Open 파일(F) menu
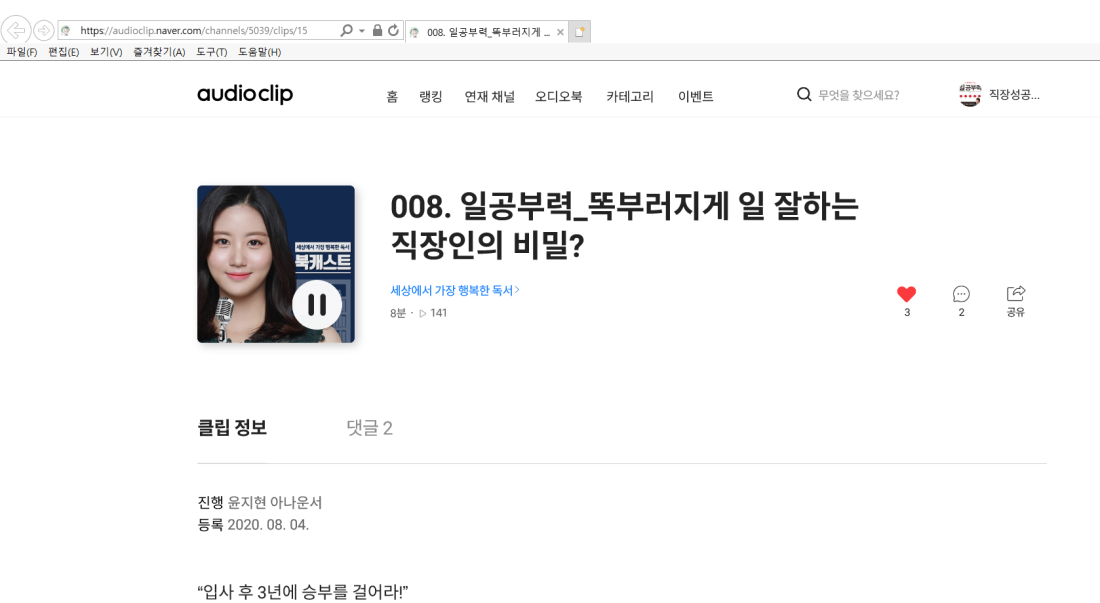The image size is (1100, 603). pos(22,52)
